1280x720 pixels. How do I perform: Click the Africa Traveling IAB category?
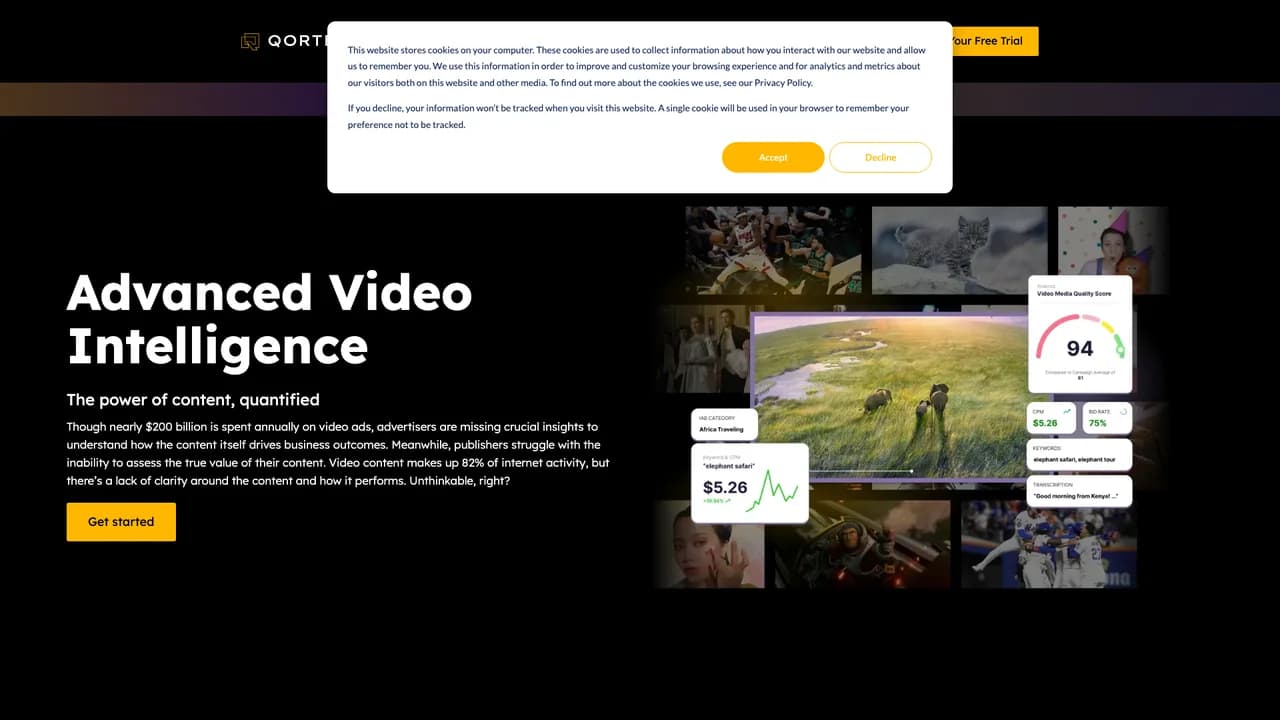(x=724, y=424)
